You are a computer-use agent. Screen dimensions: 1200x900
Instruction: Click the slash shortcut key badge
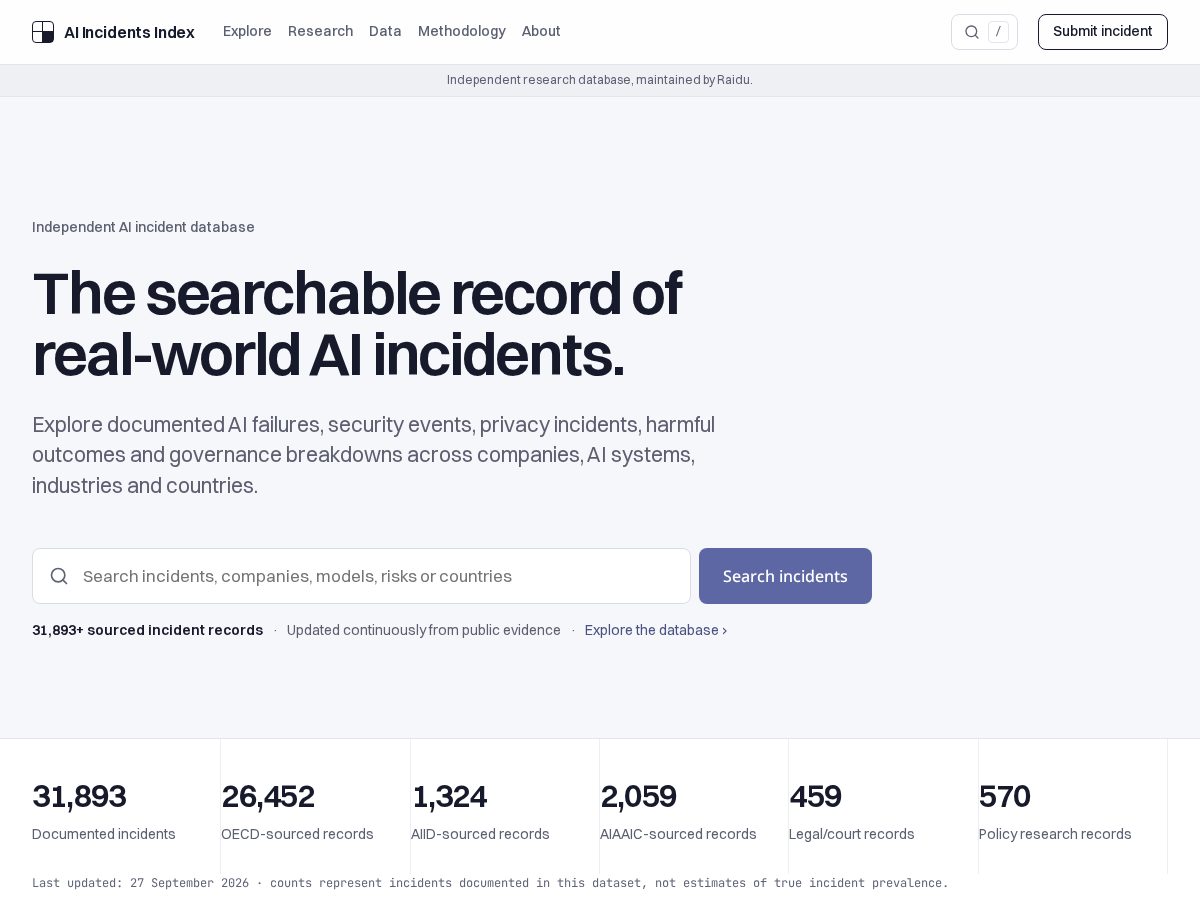998,32
